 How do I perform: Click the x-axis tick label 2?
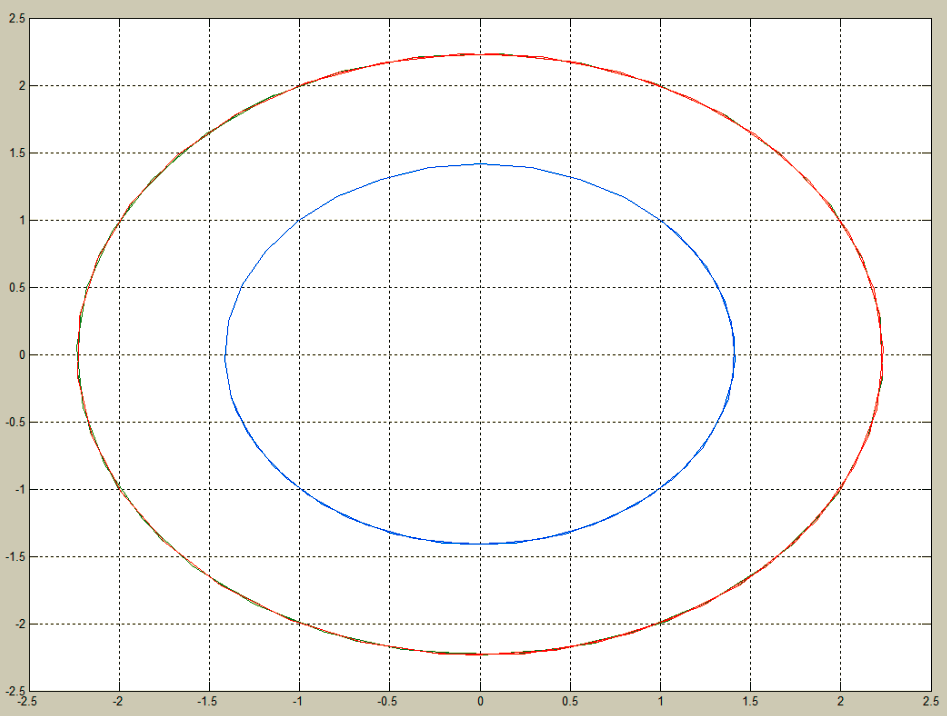pyautogui.click(x=840, y=702)
